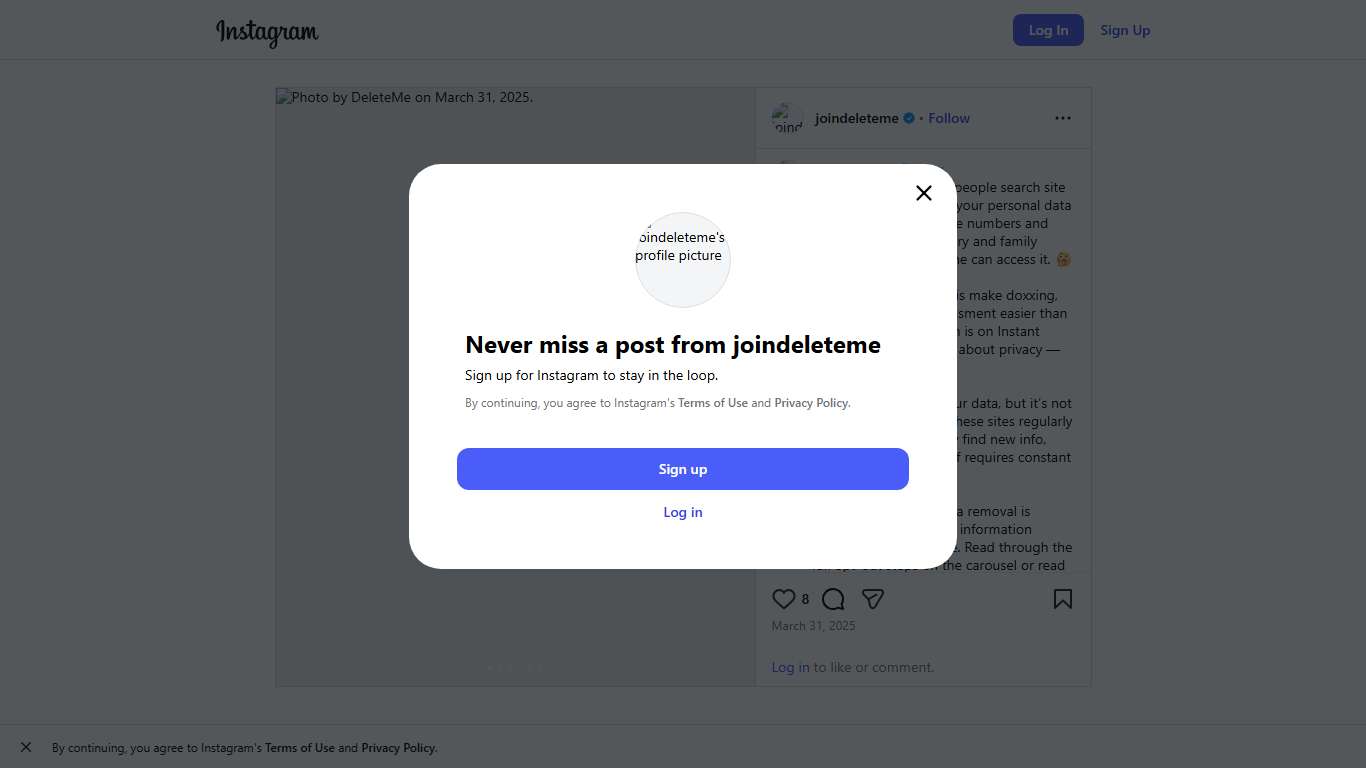The width and height of the screenshot is (1366, 768).
Task: Open the joindeleteme username link
Action: (x=857, y=118)
